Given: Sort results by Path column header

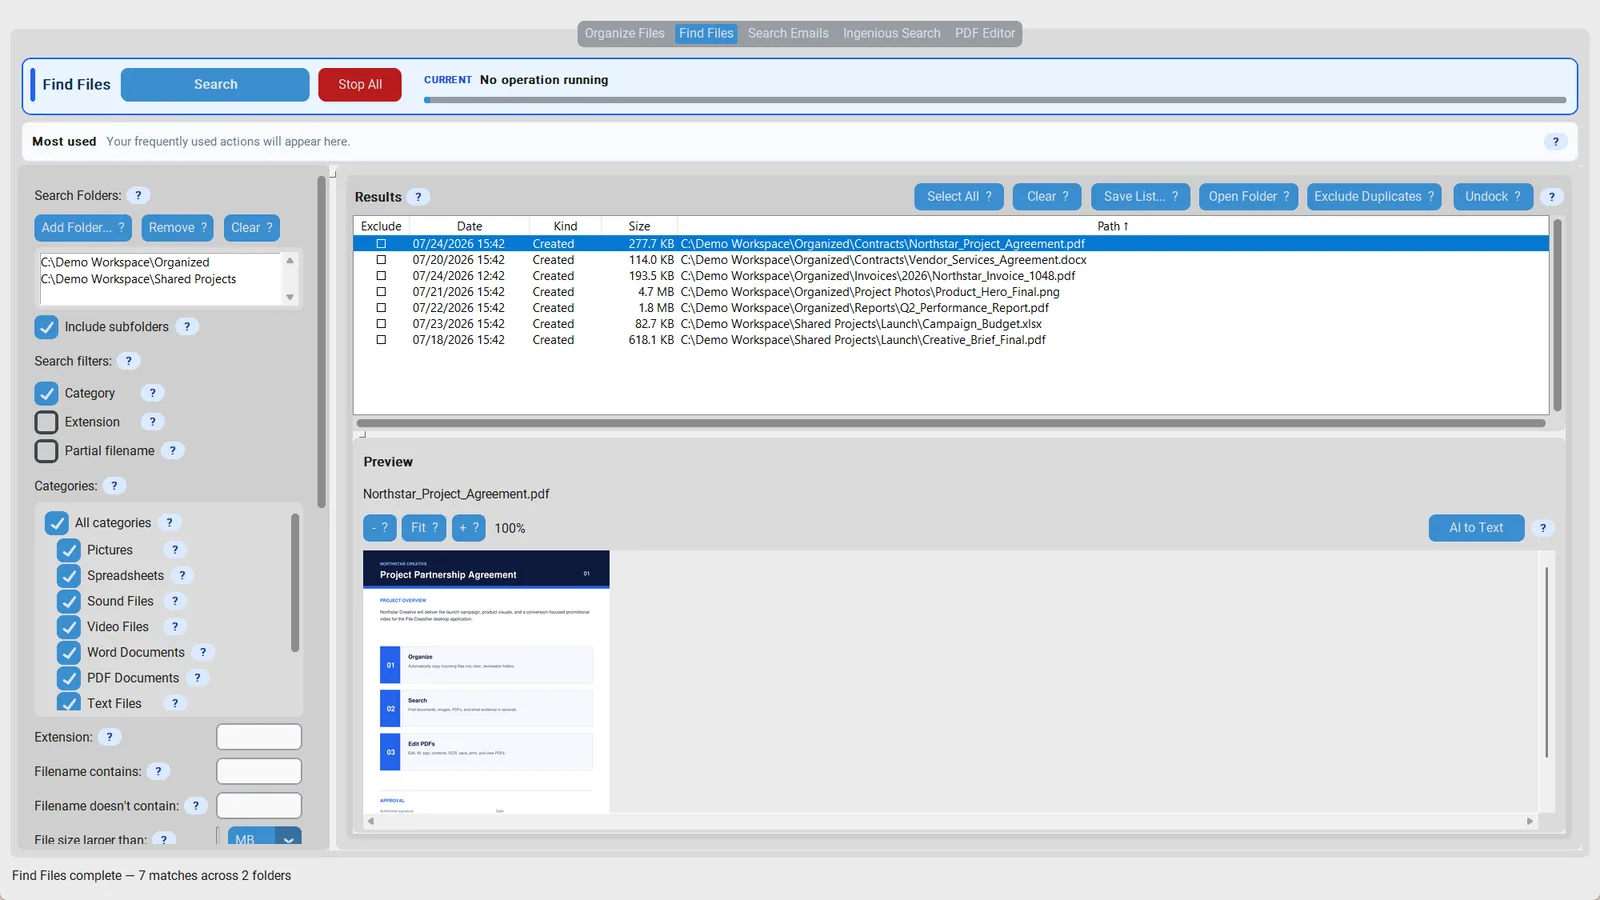Looking at the screenshot, I should pos(1112,226).
